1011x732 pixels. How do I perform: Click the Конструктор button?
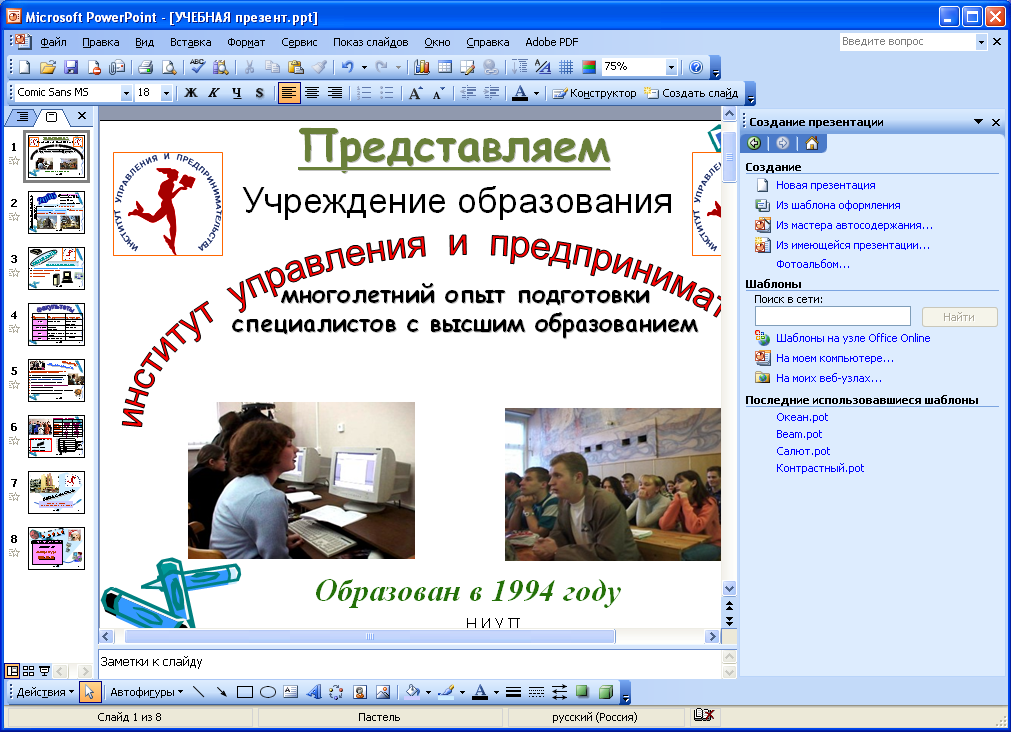[594, 94]
